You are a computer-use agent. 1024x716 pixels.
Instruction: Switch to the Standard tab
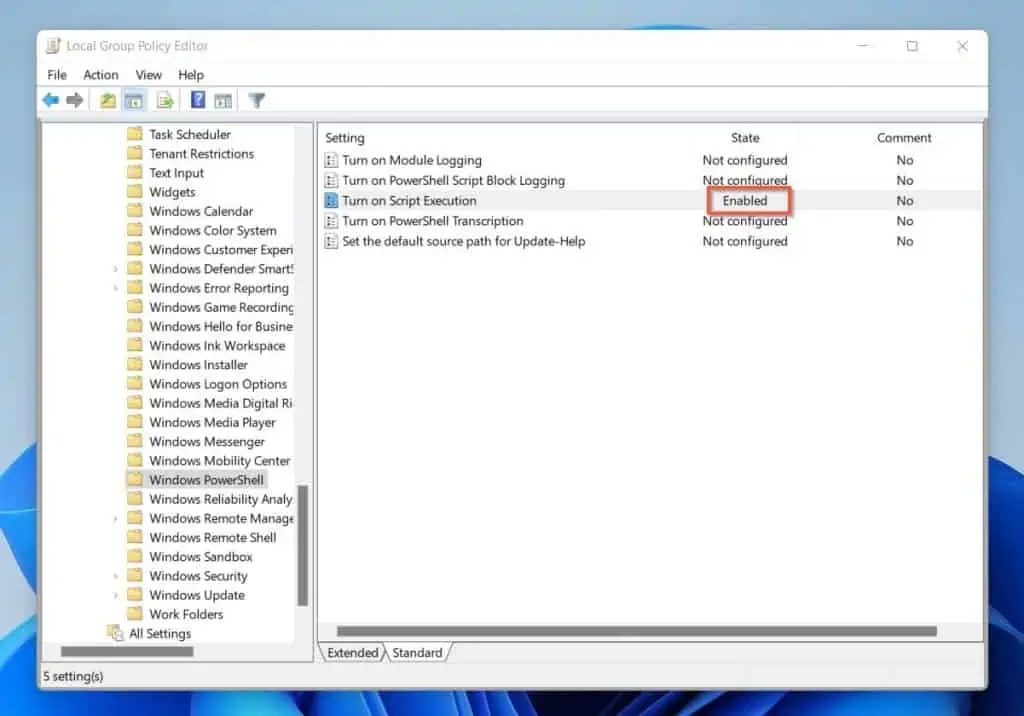(x=417, y=653)
